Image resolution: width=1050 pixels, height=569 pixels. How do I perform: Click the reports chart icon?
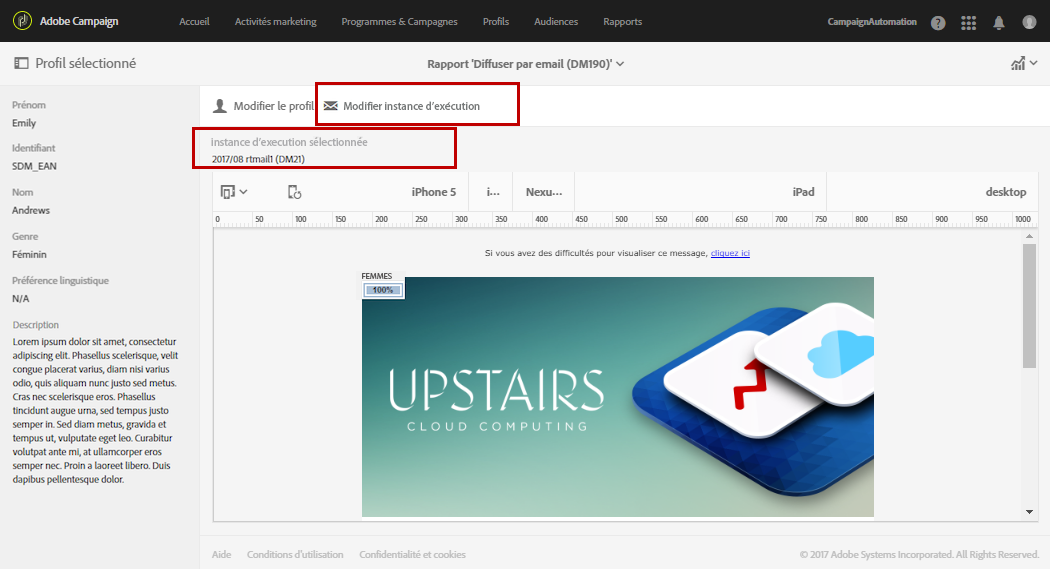pos(1018,63)
